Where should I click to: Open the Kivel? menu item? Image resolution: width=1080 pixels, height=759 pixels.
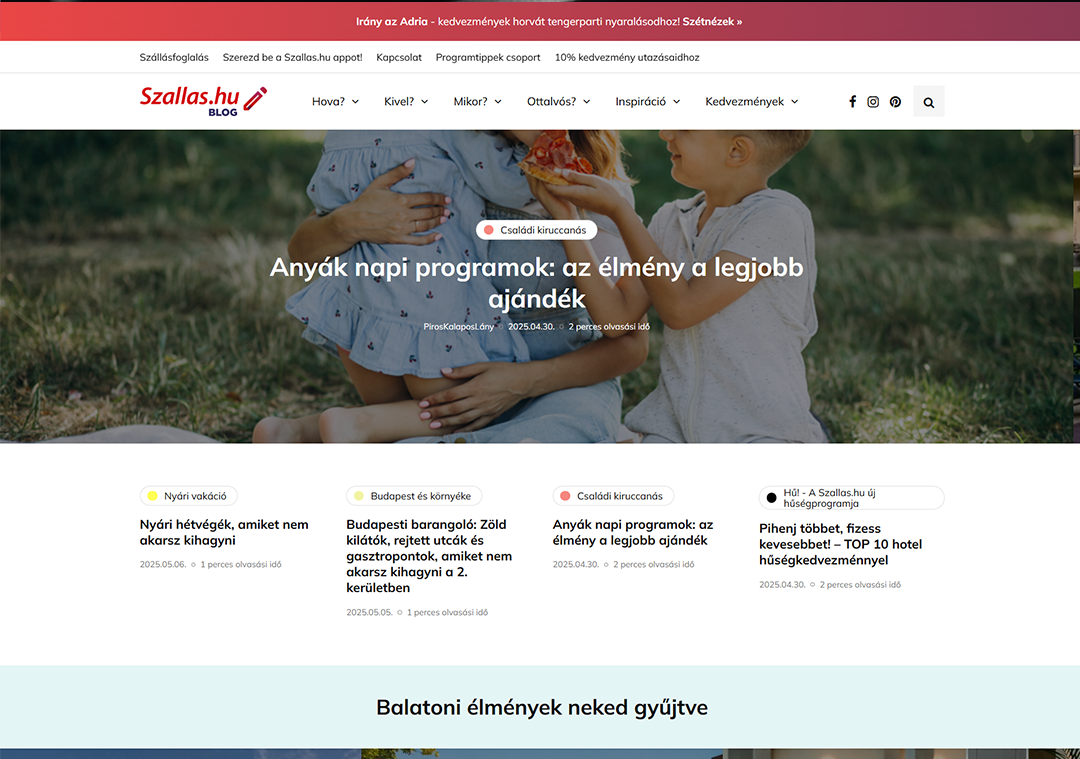click(x=399, y=101)
